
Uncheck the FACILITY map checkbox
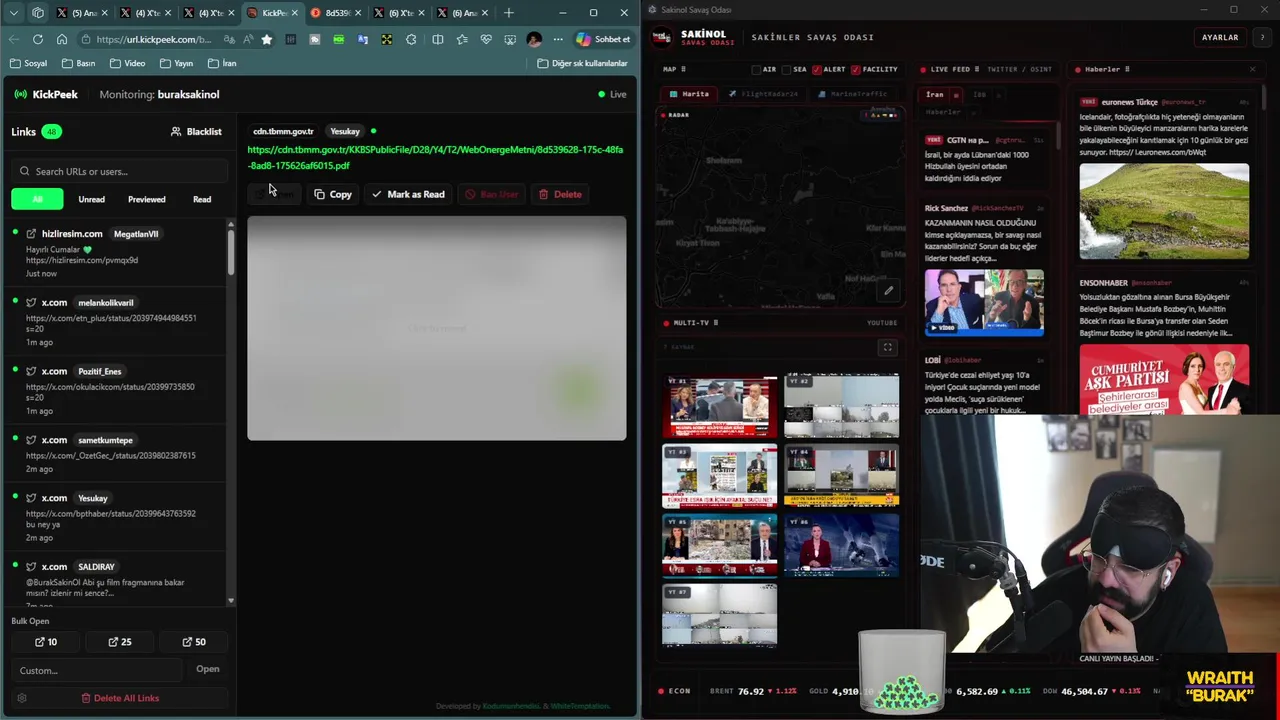pos(856,70)
